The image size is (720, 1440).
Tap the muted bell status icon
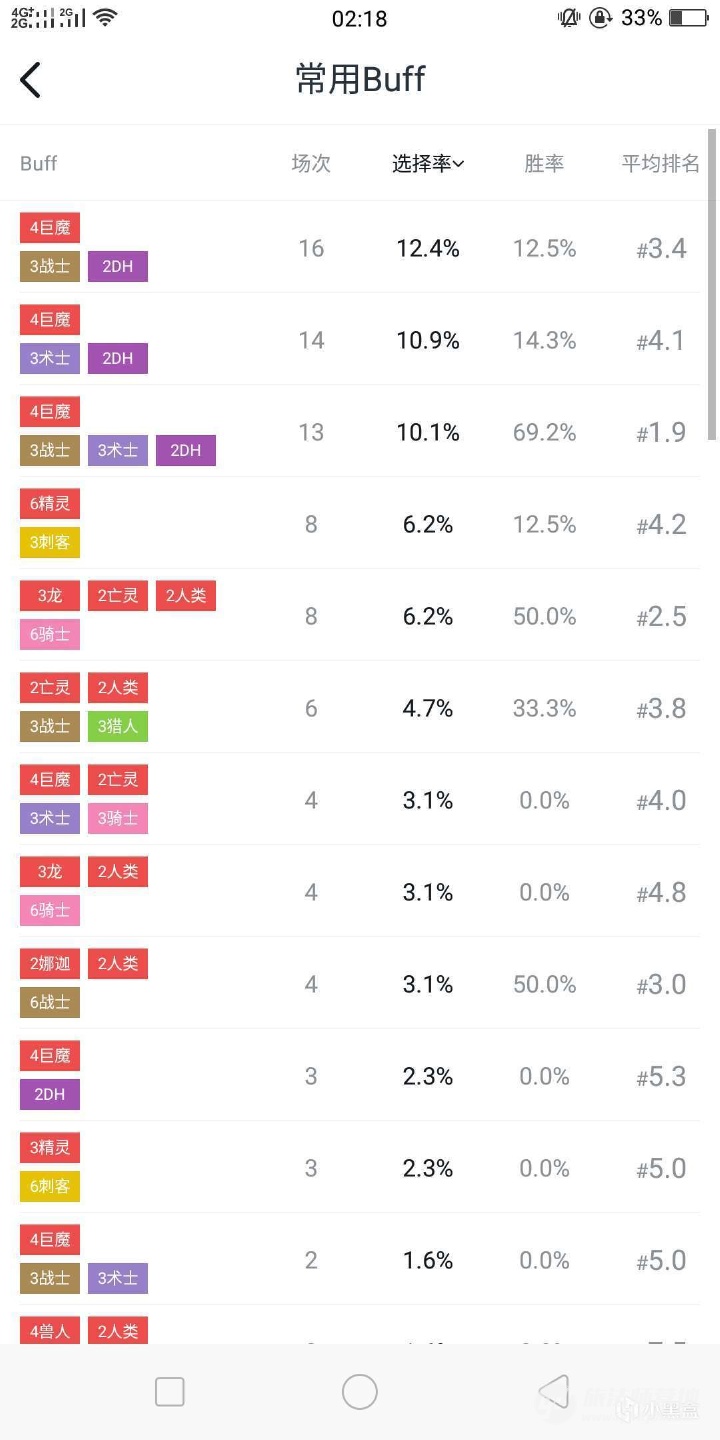pyautogui.click(x=569, y=18)
